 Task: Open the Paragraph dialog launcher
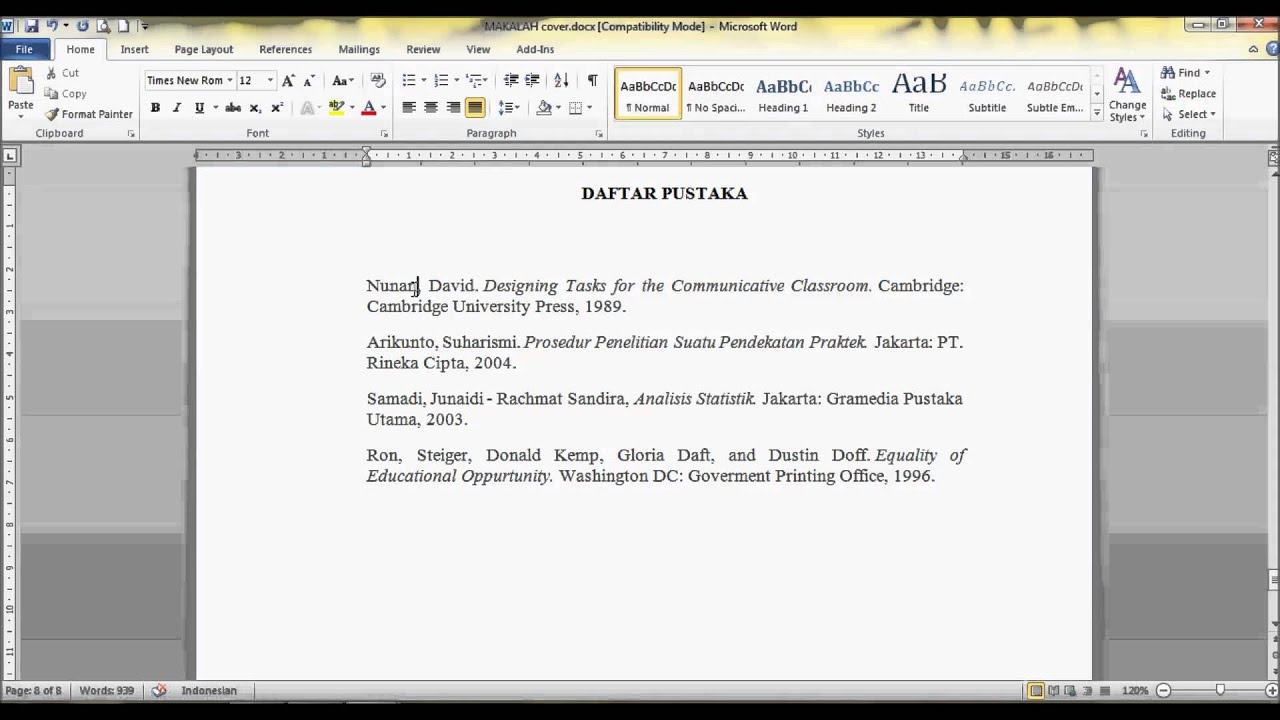pos(599,134)
